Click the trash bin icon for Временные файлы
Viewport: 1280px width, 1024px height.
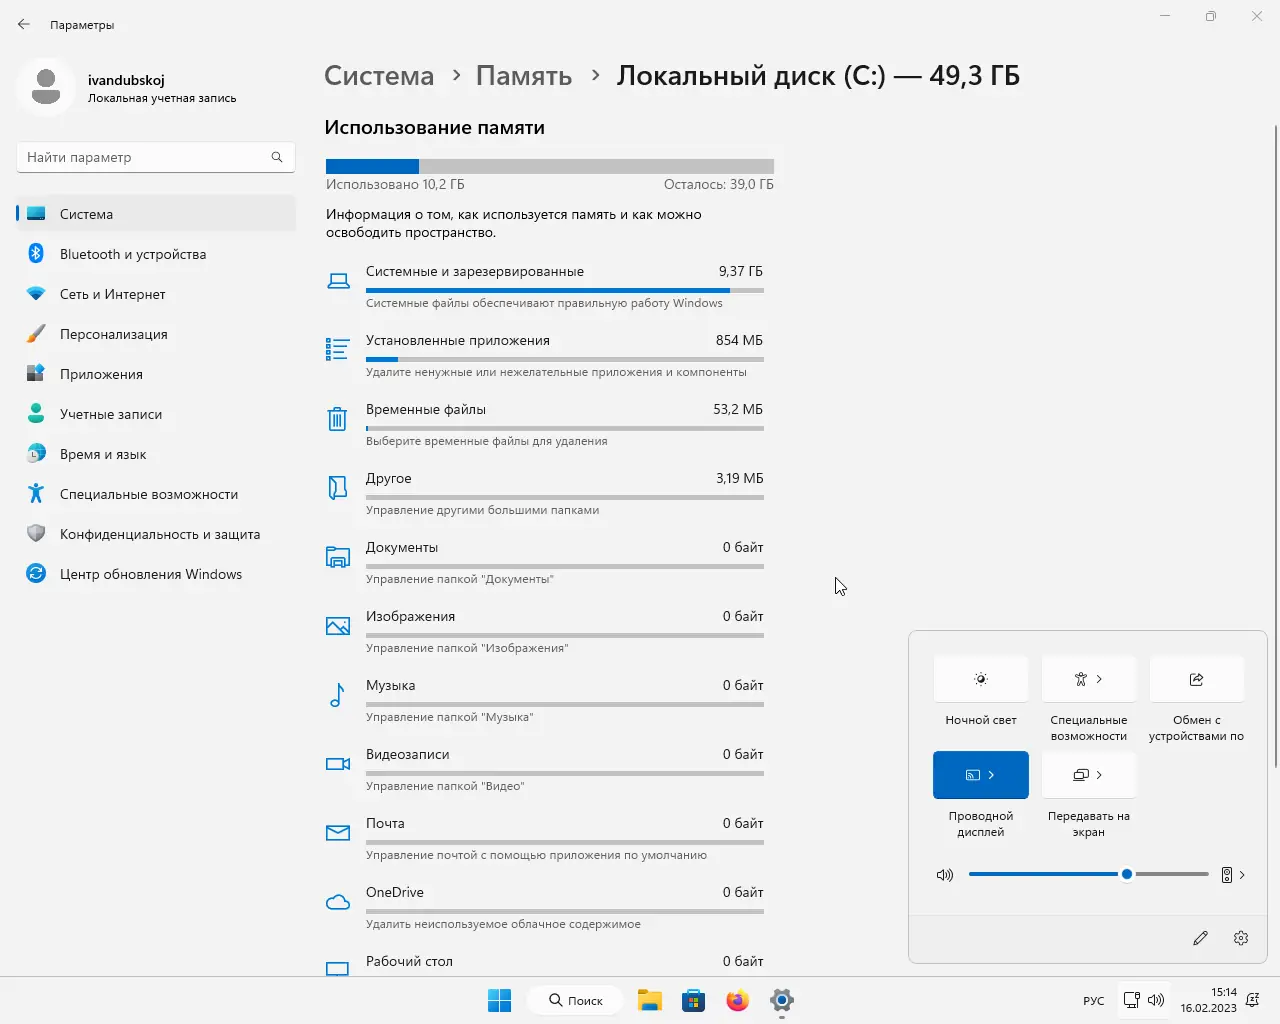pos(338,418)
